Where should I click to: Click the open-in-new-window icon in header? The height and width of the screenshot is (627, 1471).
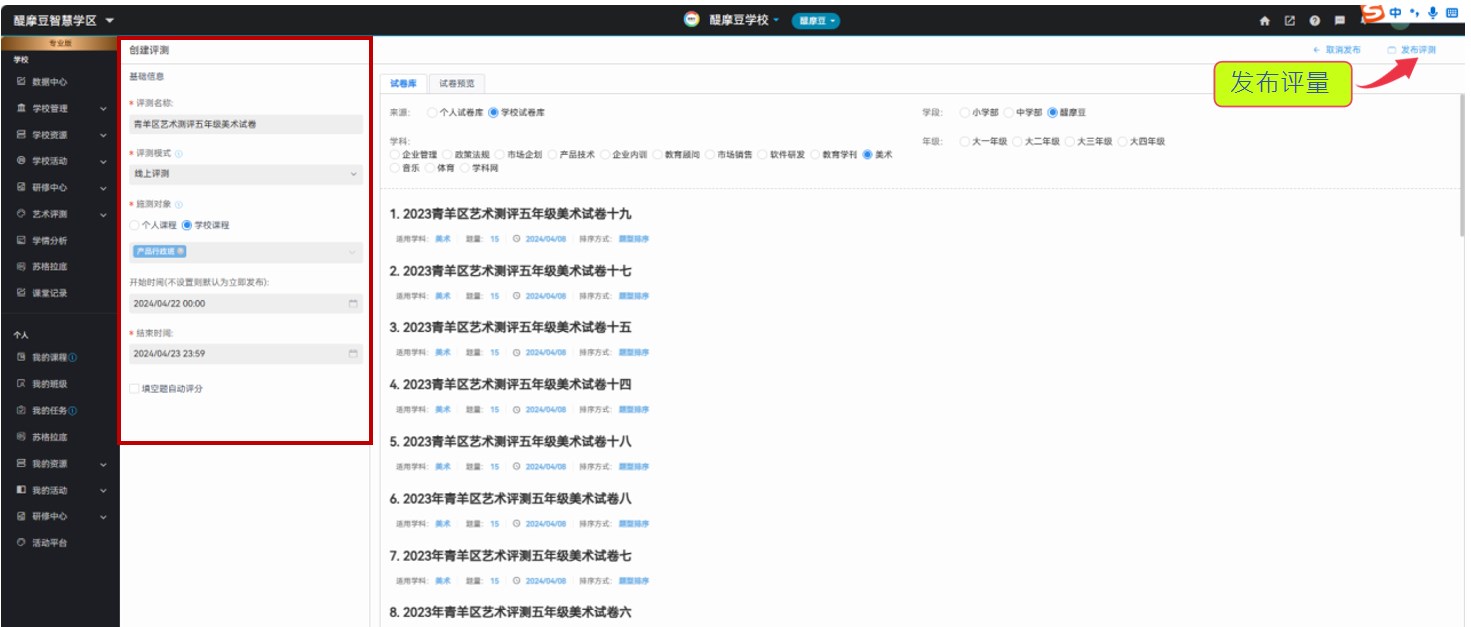(1289, 21)
